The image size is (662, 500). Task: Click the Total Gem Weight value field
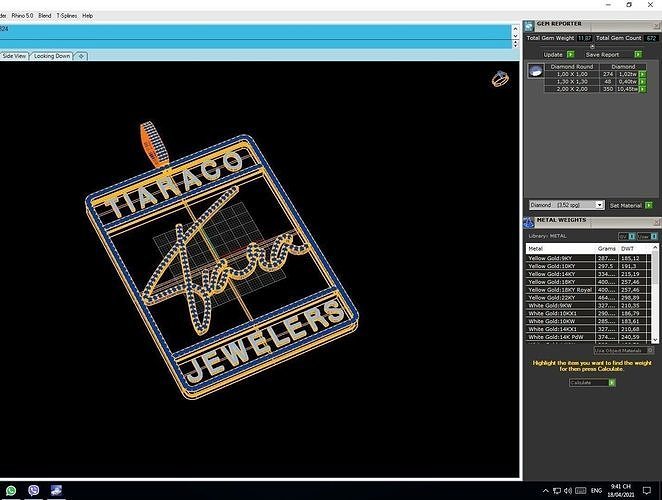(x=584, y=38)
